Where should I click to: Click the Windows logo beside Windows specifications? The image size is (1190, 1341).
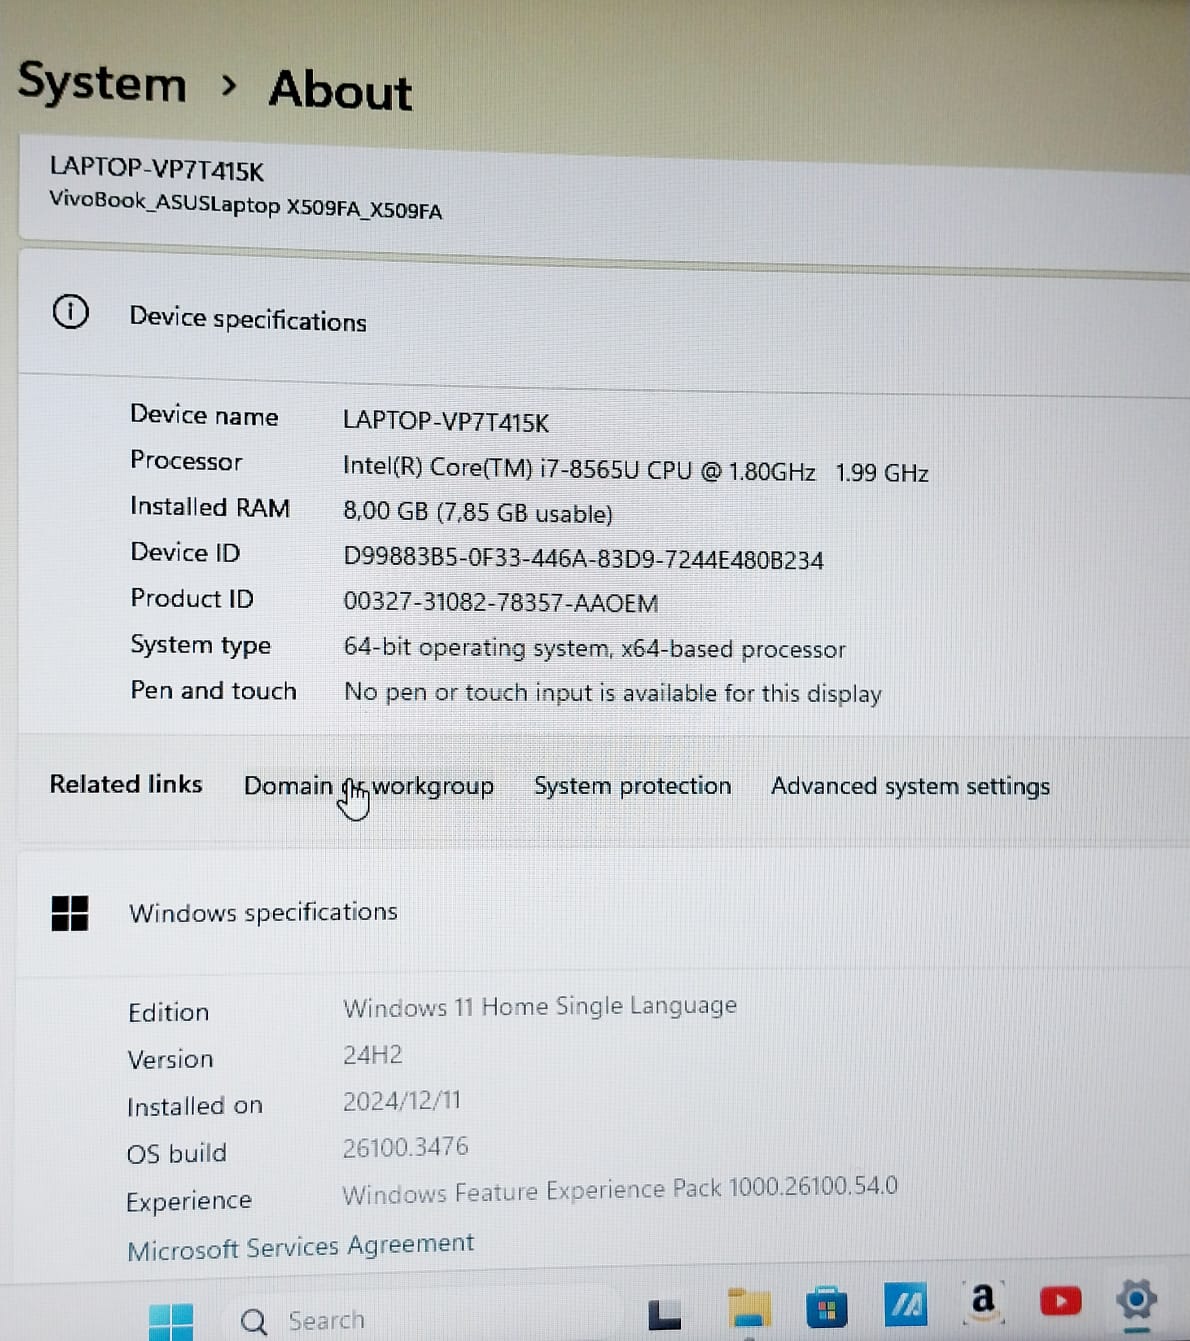tap(70, 913)
